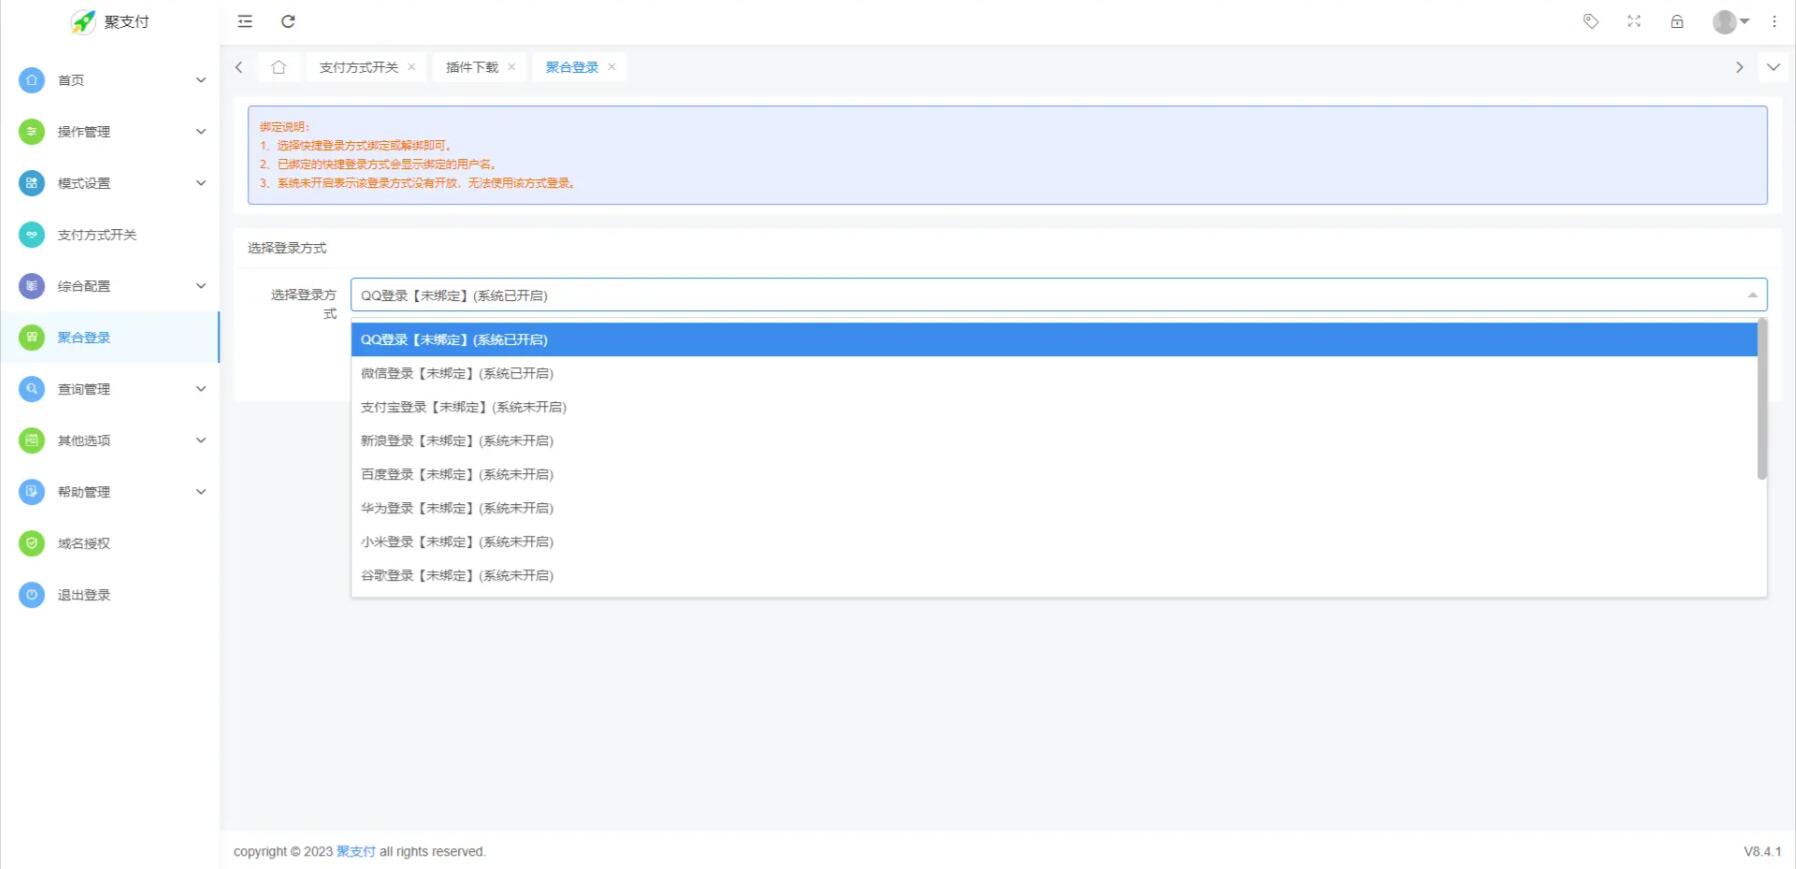Open 支付方式开关 in the sidebar
1796x869 pixels.
coord(97,235)
